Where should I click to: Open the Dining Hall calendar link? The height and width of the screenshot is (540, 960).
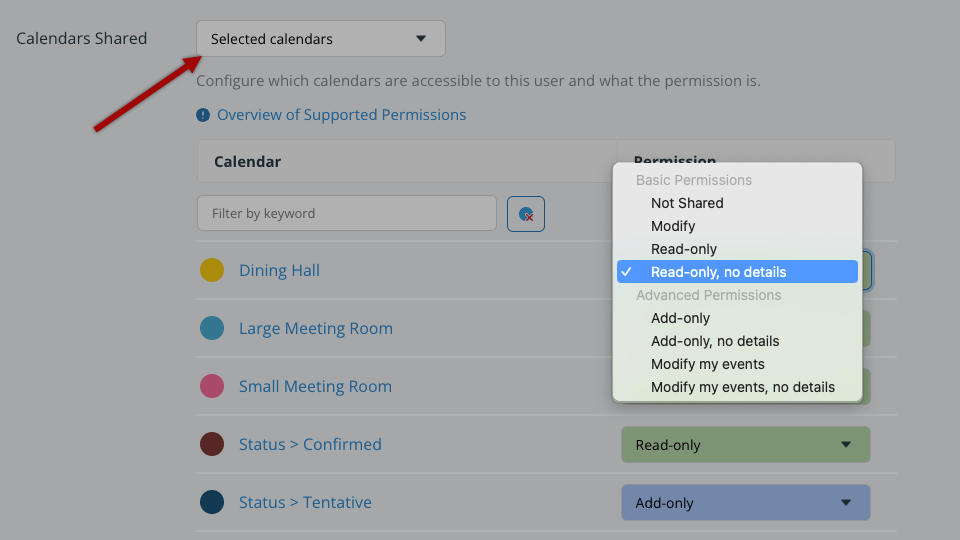(x=279, y=271)
